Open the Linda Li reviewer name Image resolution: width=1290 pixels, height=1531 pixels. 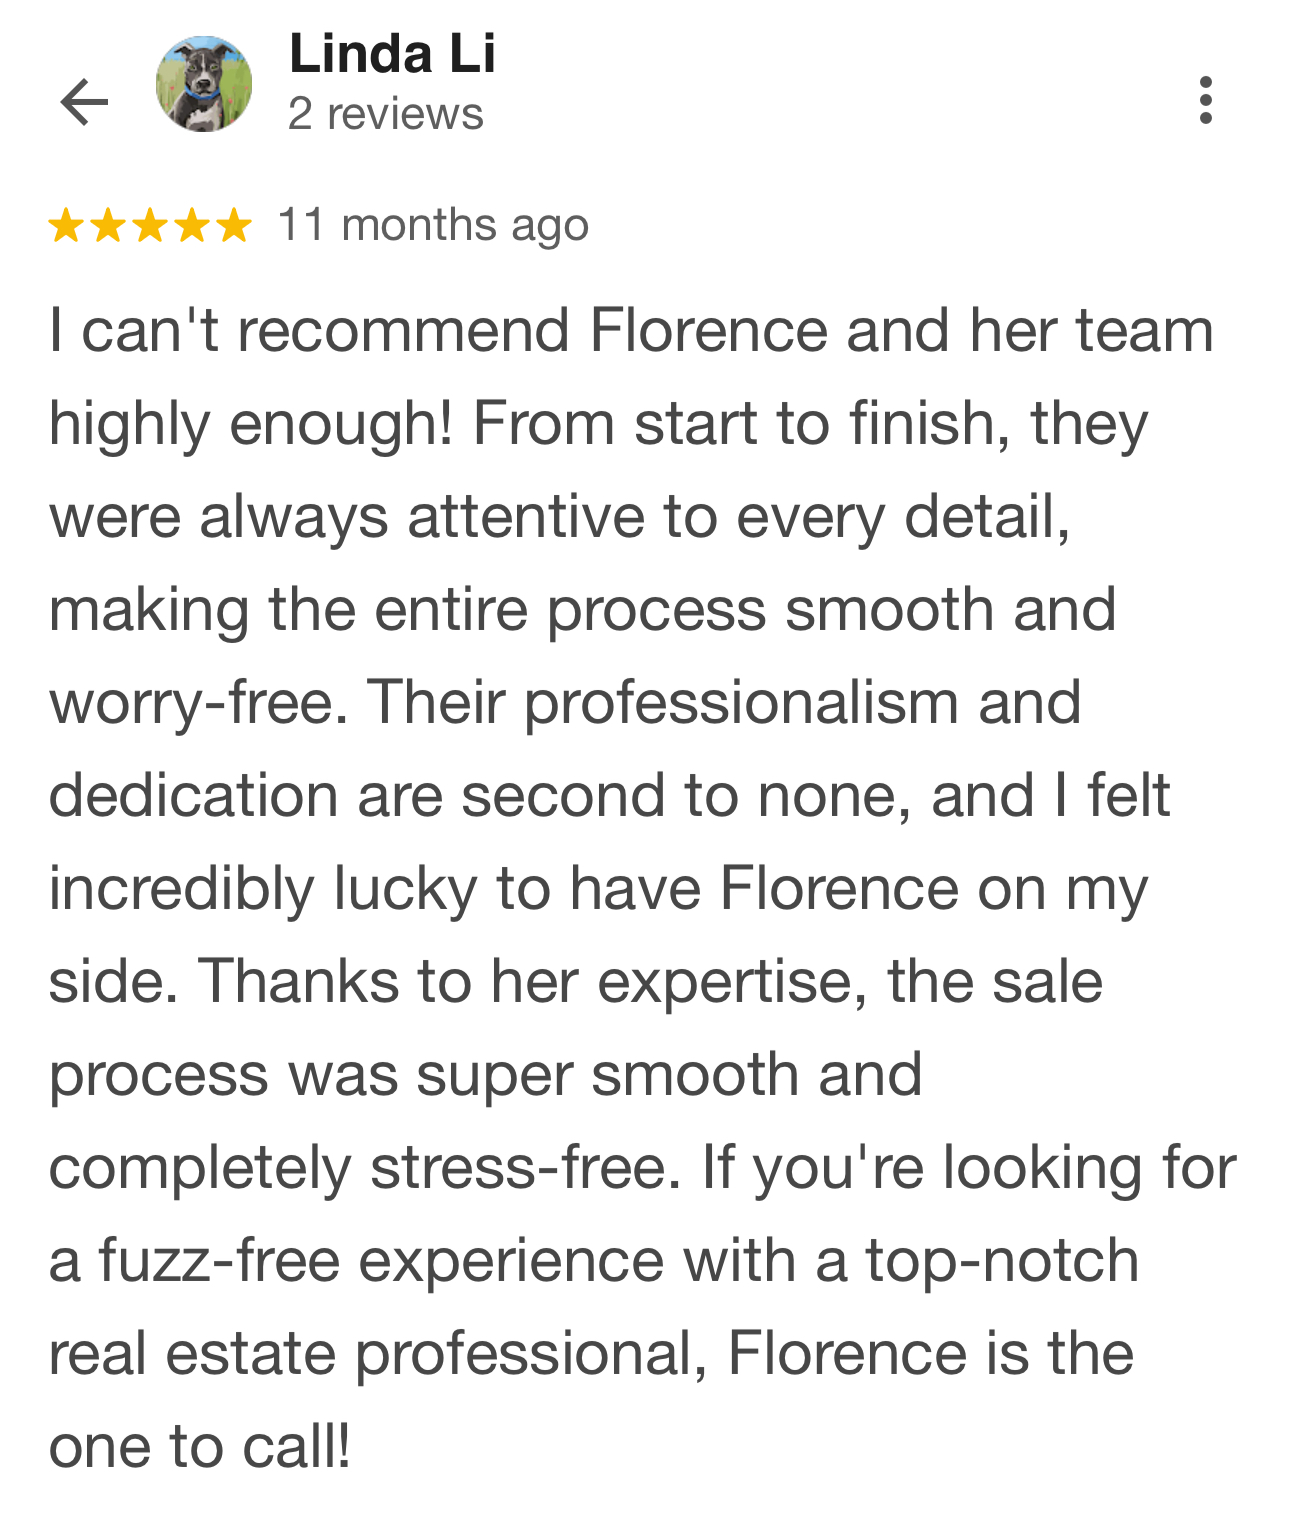pyautogui.click(x=392, y=54)
